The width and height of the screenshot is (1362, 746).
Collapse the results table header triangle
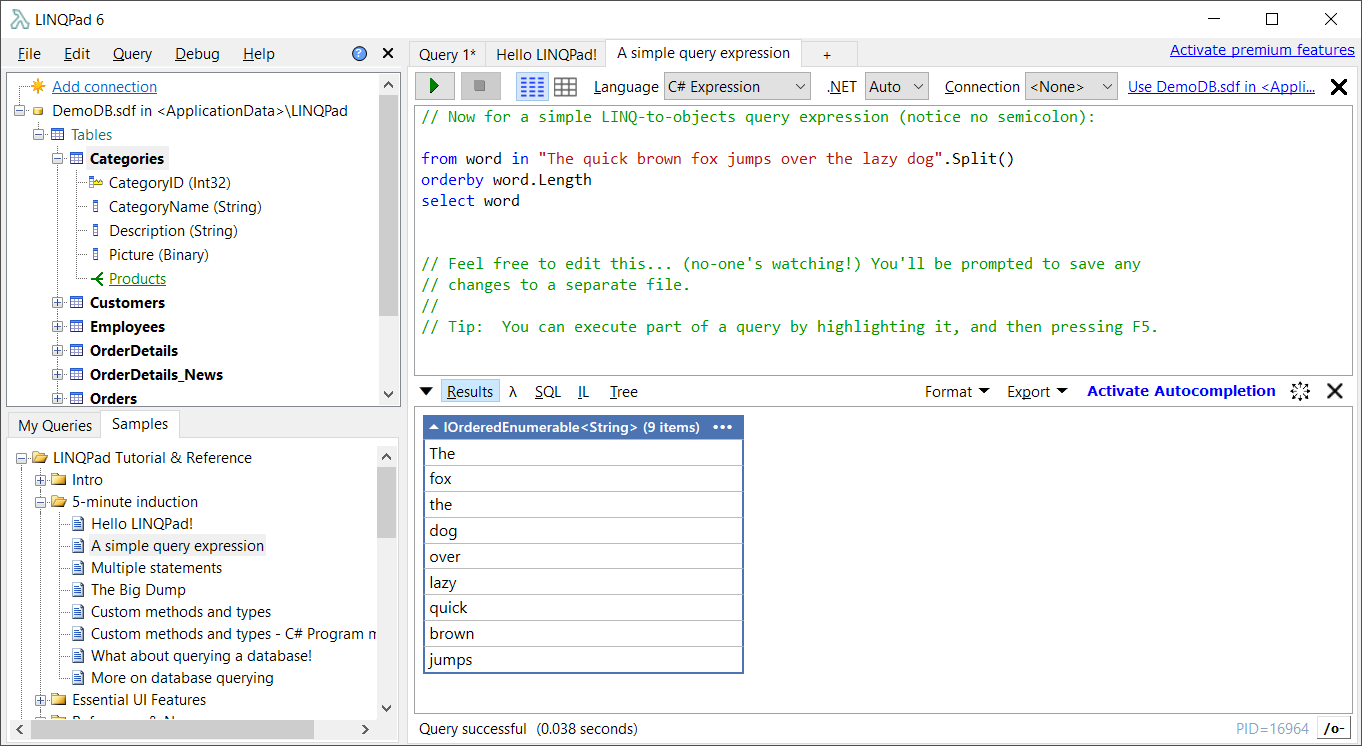pos(434,428)
